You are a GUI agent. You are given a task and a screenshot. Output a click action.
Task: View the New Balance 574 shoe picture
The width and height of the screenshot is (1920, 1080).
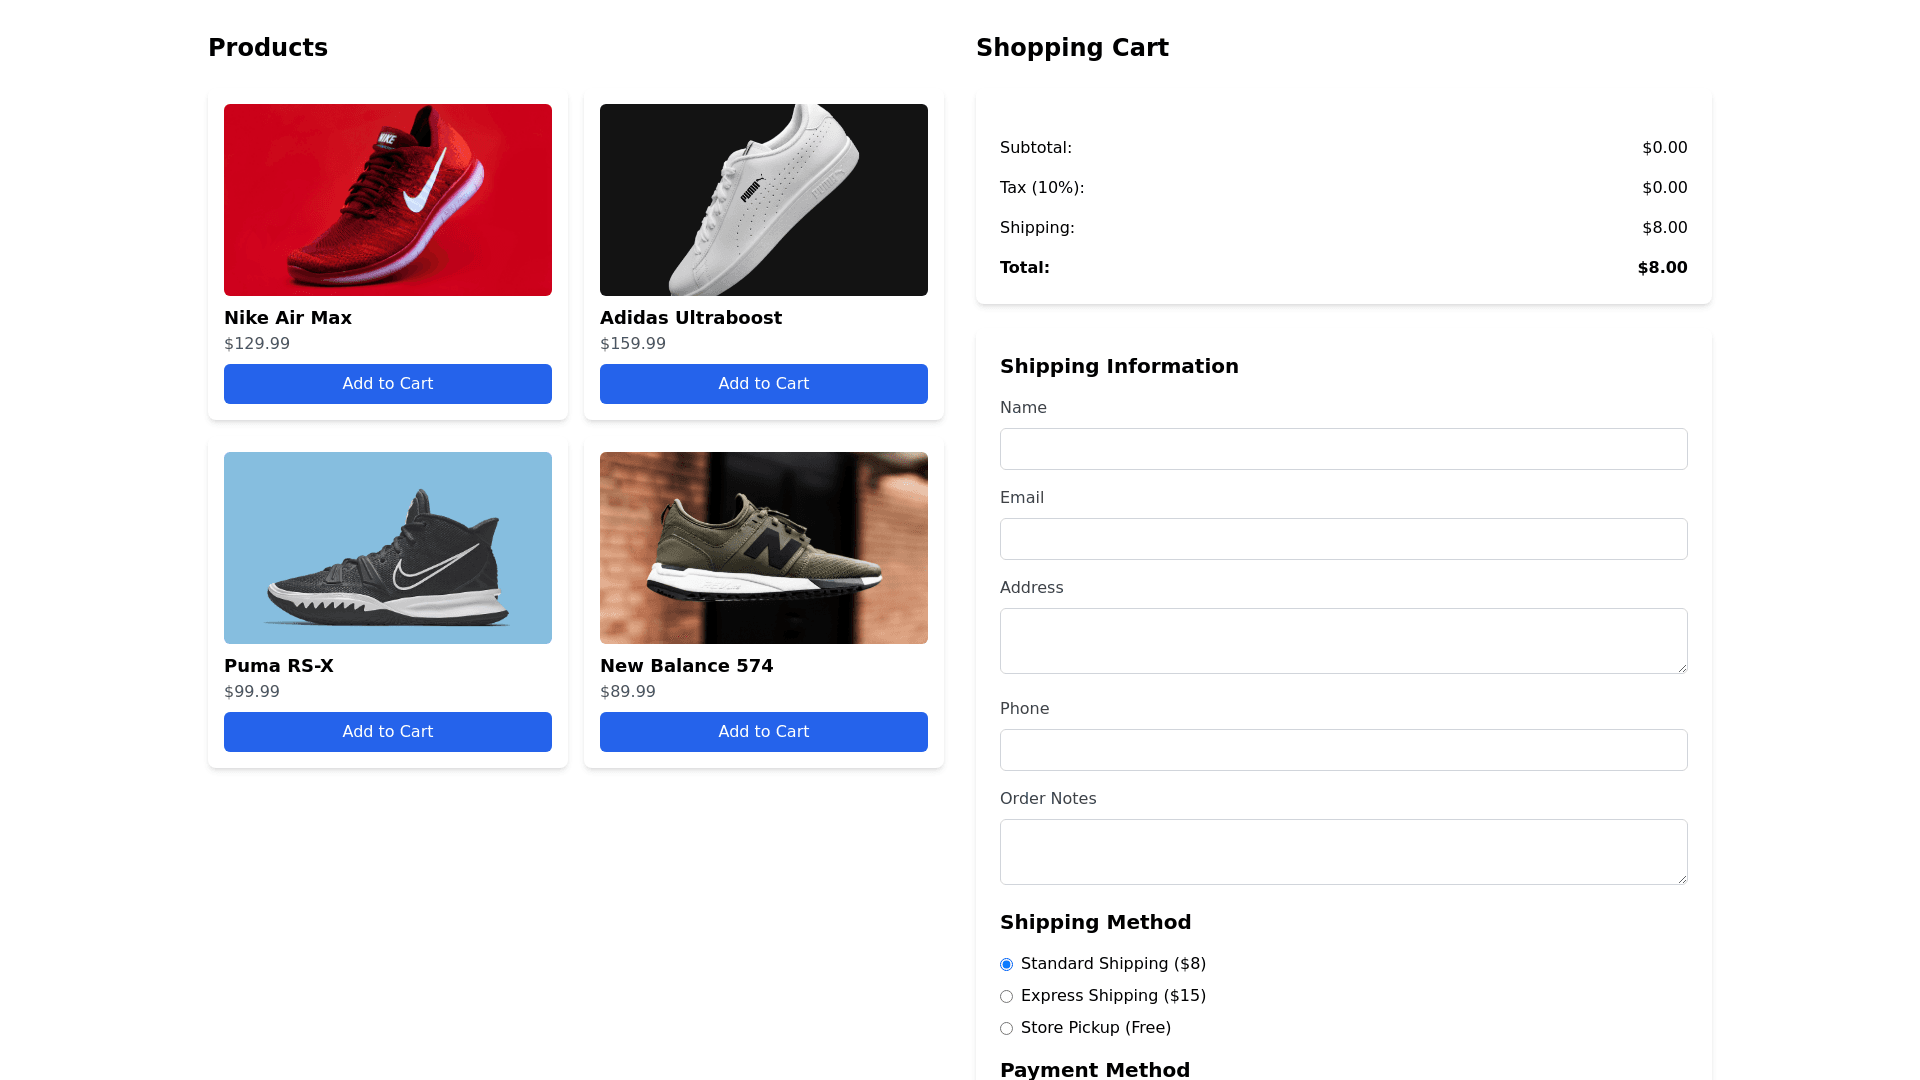[x=763, y=548]
